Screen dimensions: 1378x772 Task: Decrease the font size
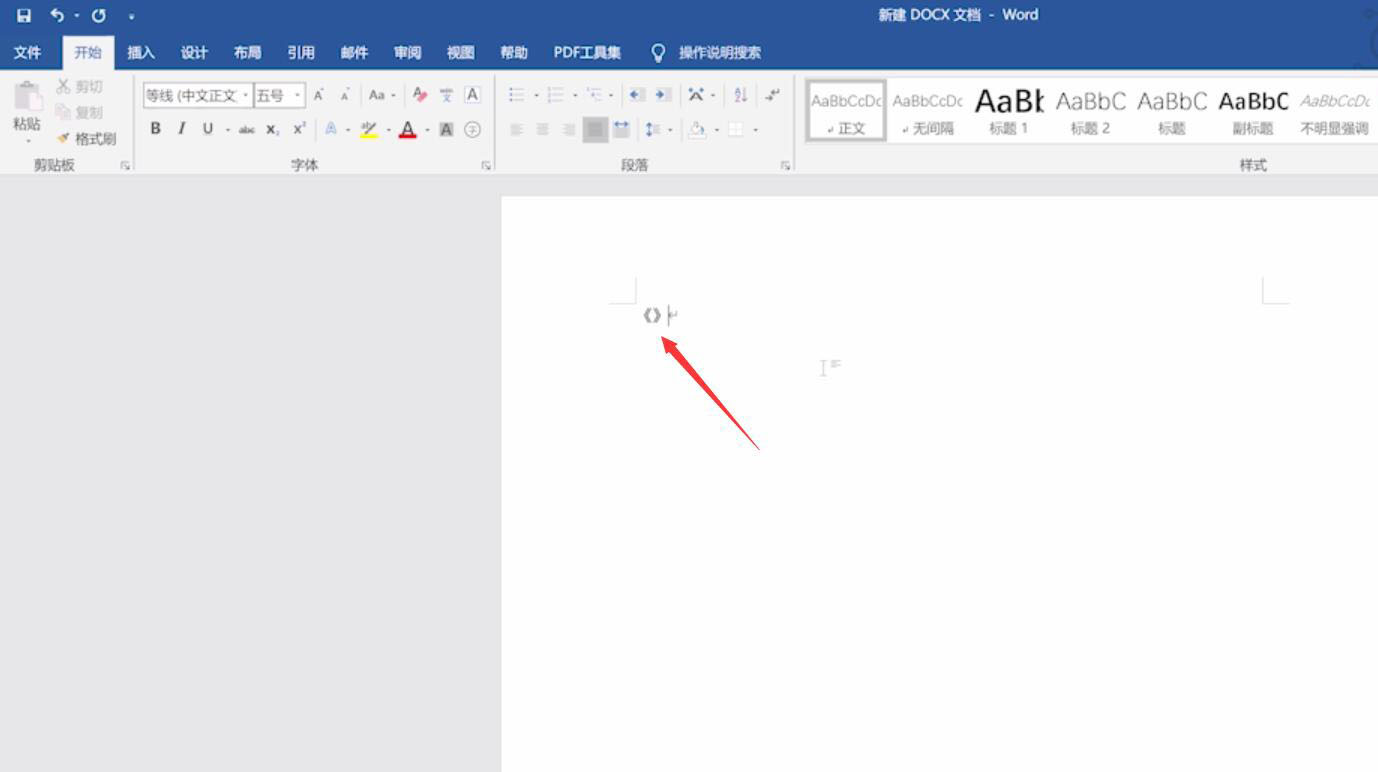[x=345, y=96]
